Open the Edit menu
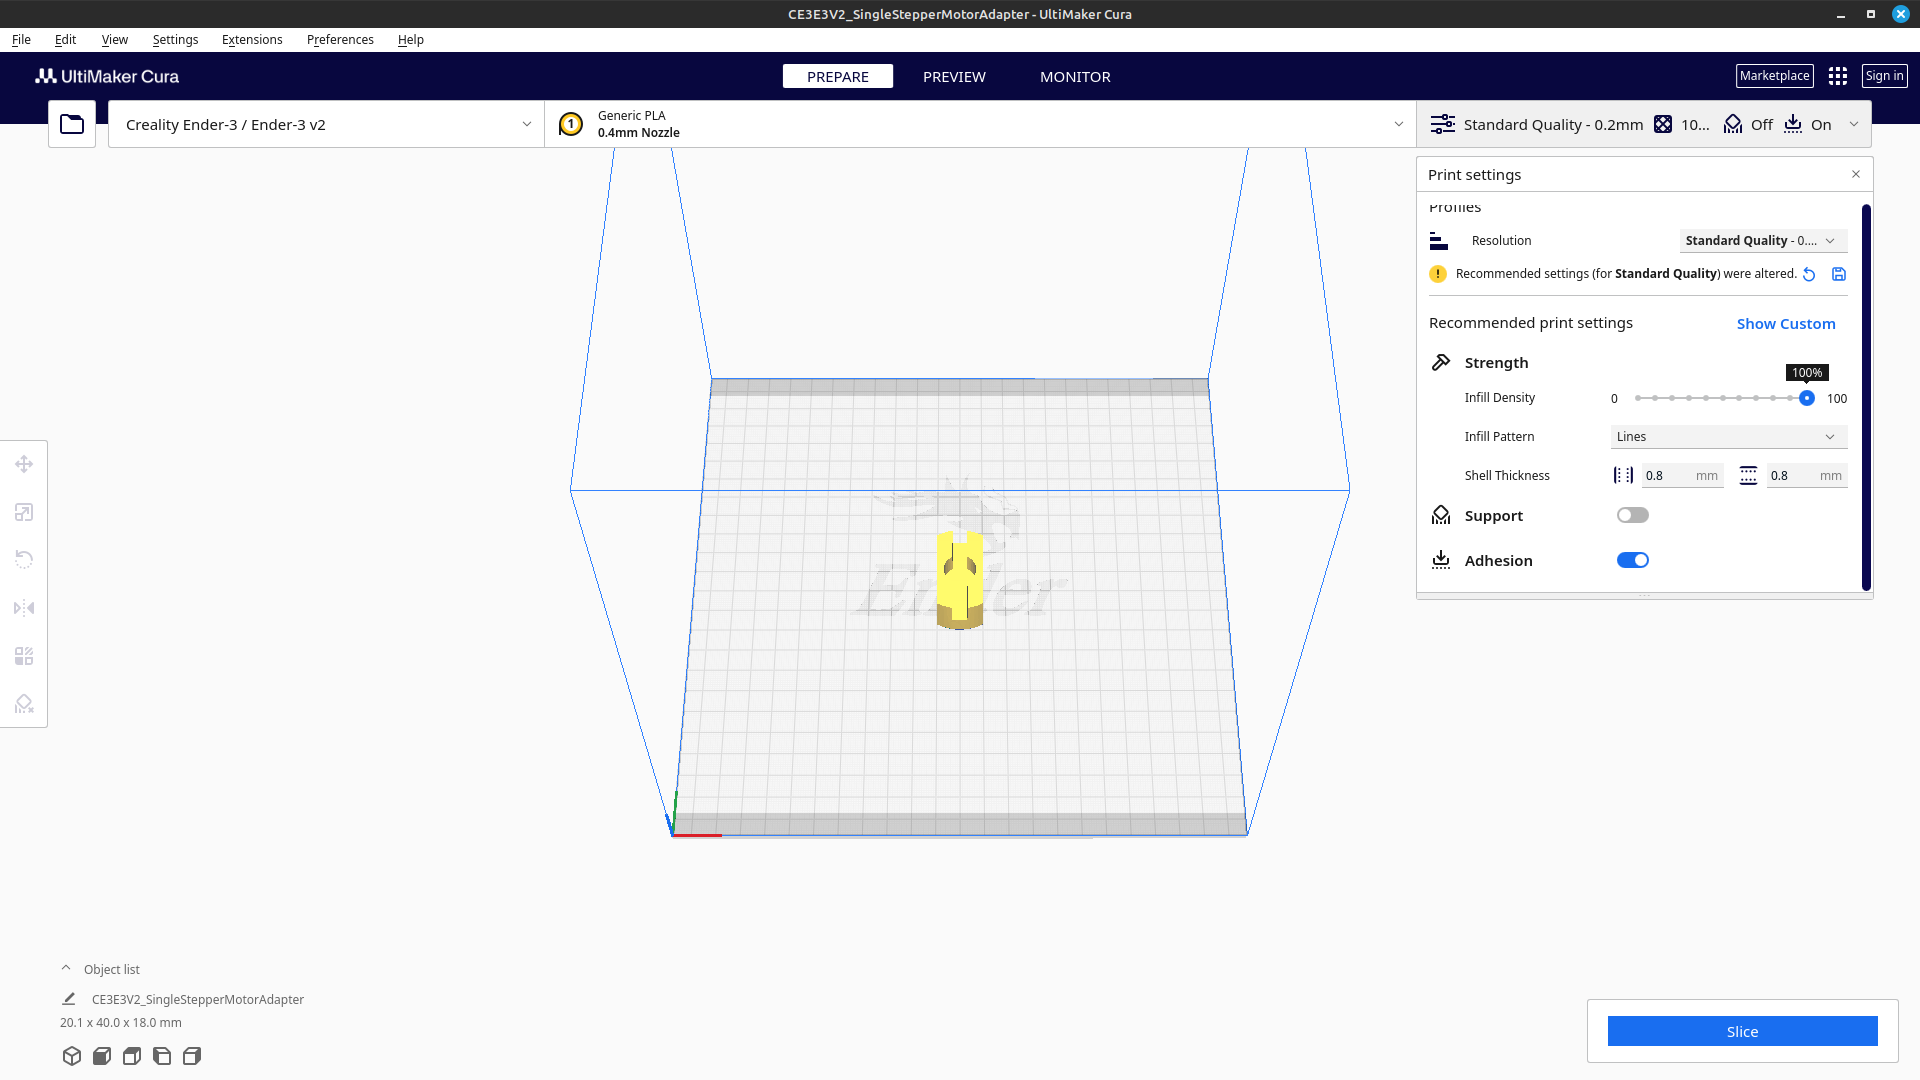The height and width of the screenshot is (1080, 1920). tap(65, 40)
